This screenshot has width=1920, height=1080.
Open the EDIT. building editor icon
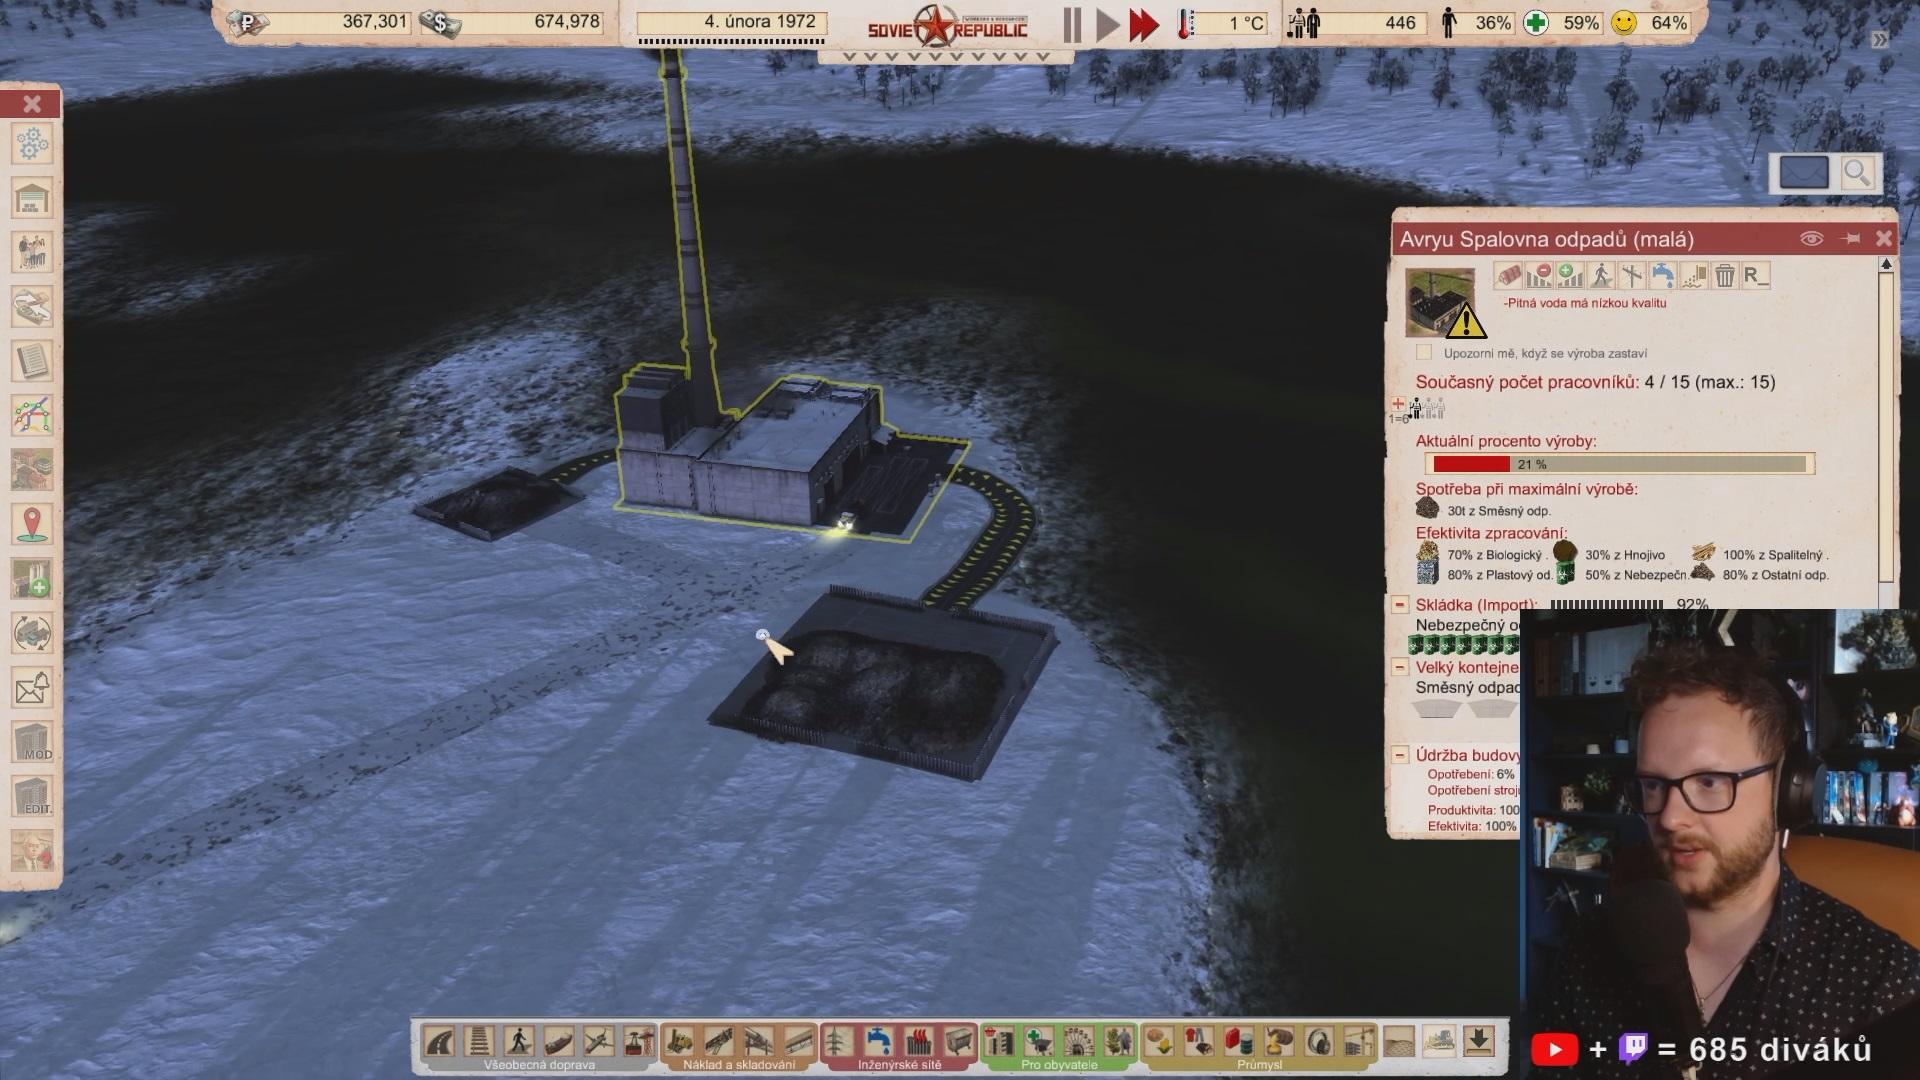click(31, 796)
